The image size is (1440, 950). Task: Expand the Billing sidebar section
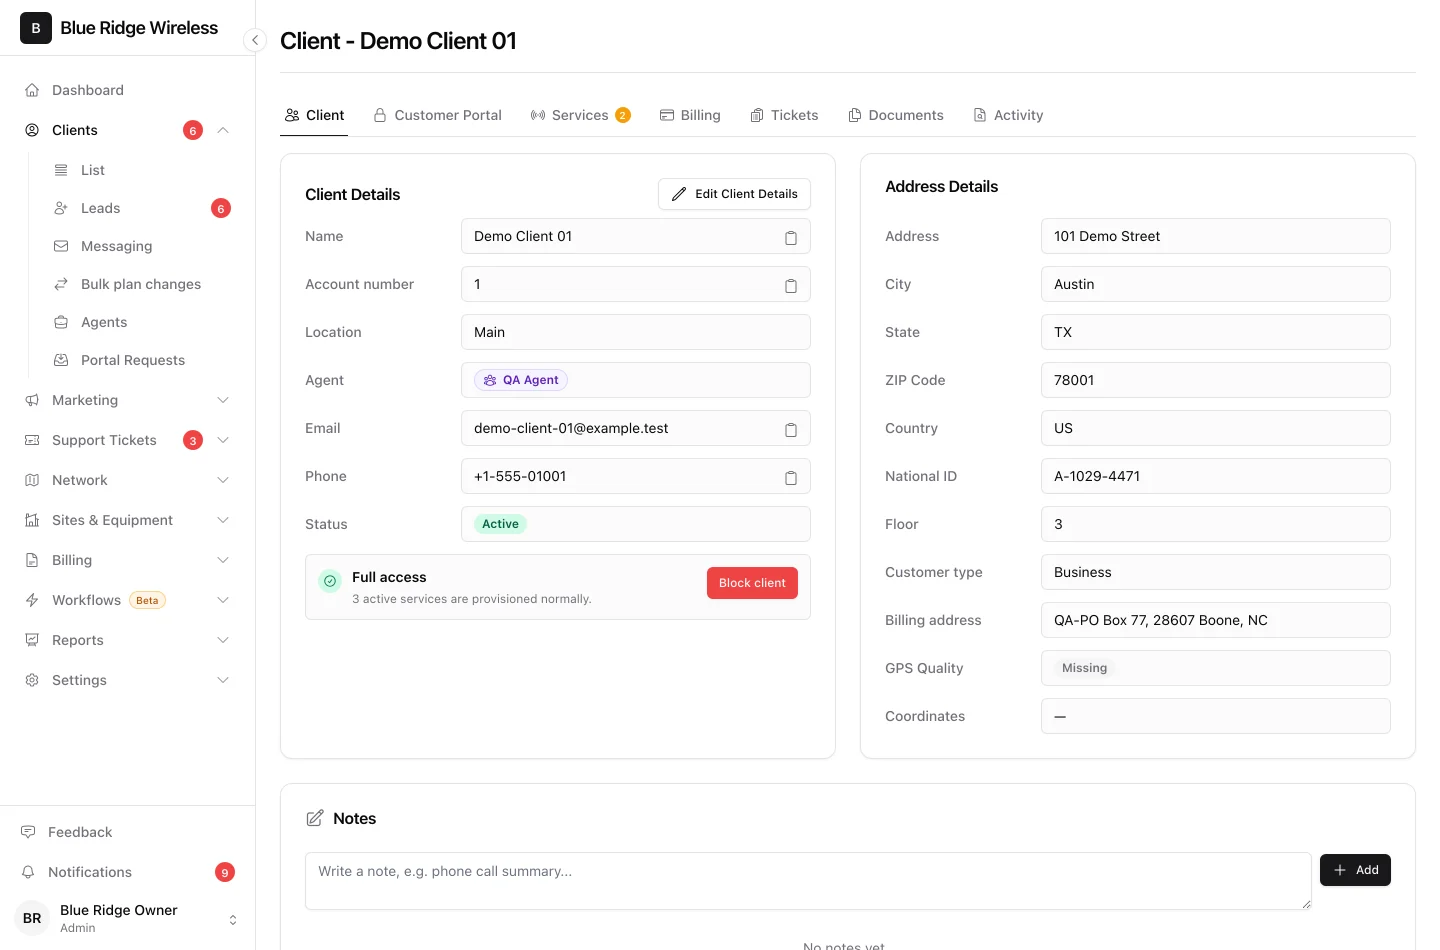click(223, 560)
